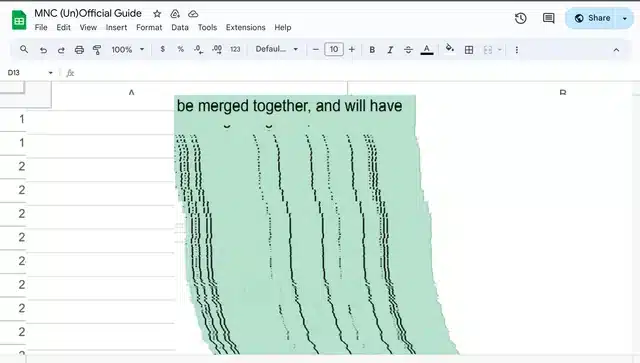Toggle bold formatting
640x363 pixels.
click(372, 50)
